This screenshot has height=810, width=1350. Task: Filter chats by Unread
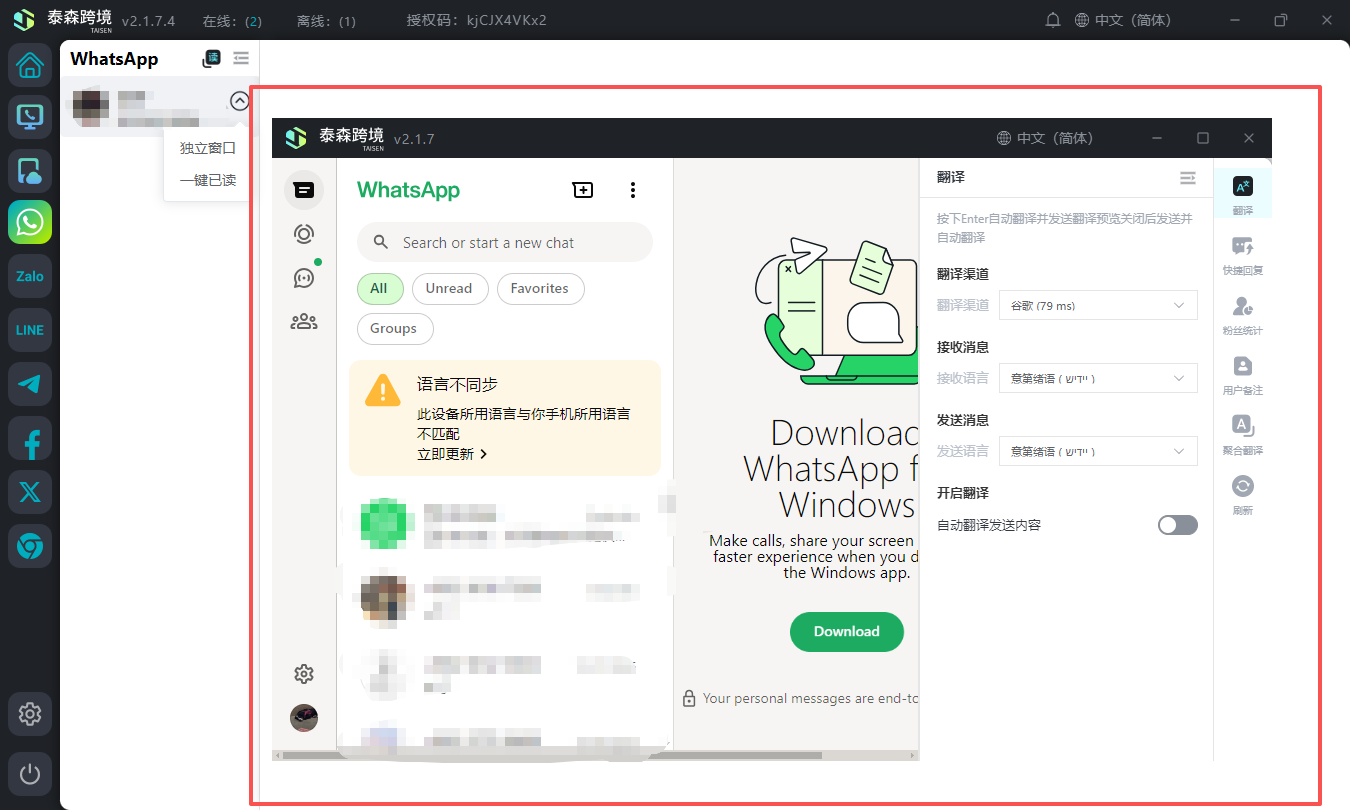click(x=448, y=288)
